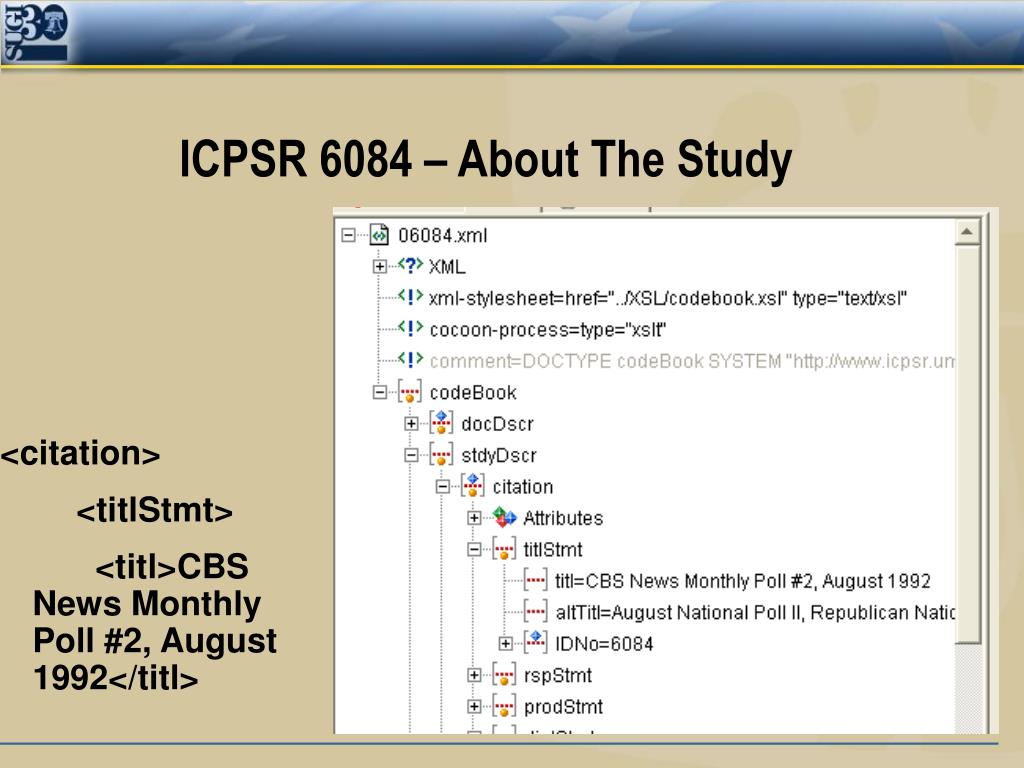Select the XML declaration label
The width and height of the screenshot is (1024, 768).
(x=447, y=266)
